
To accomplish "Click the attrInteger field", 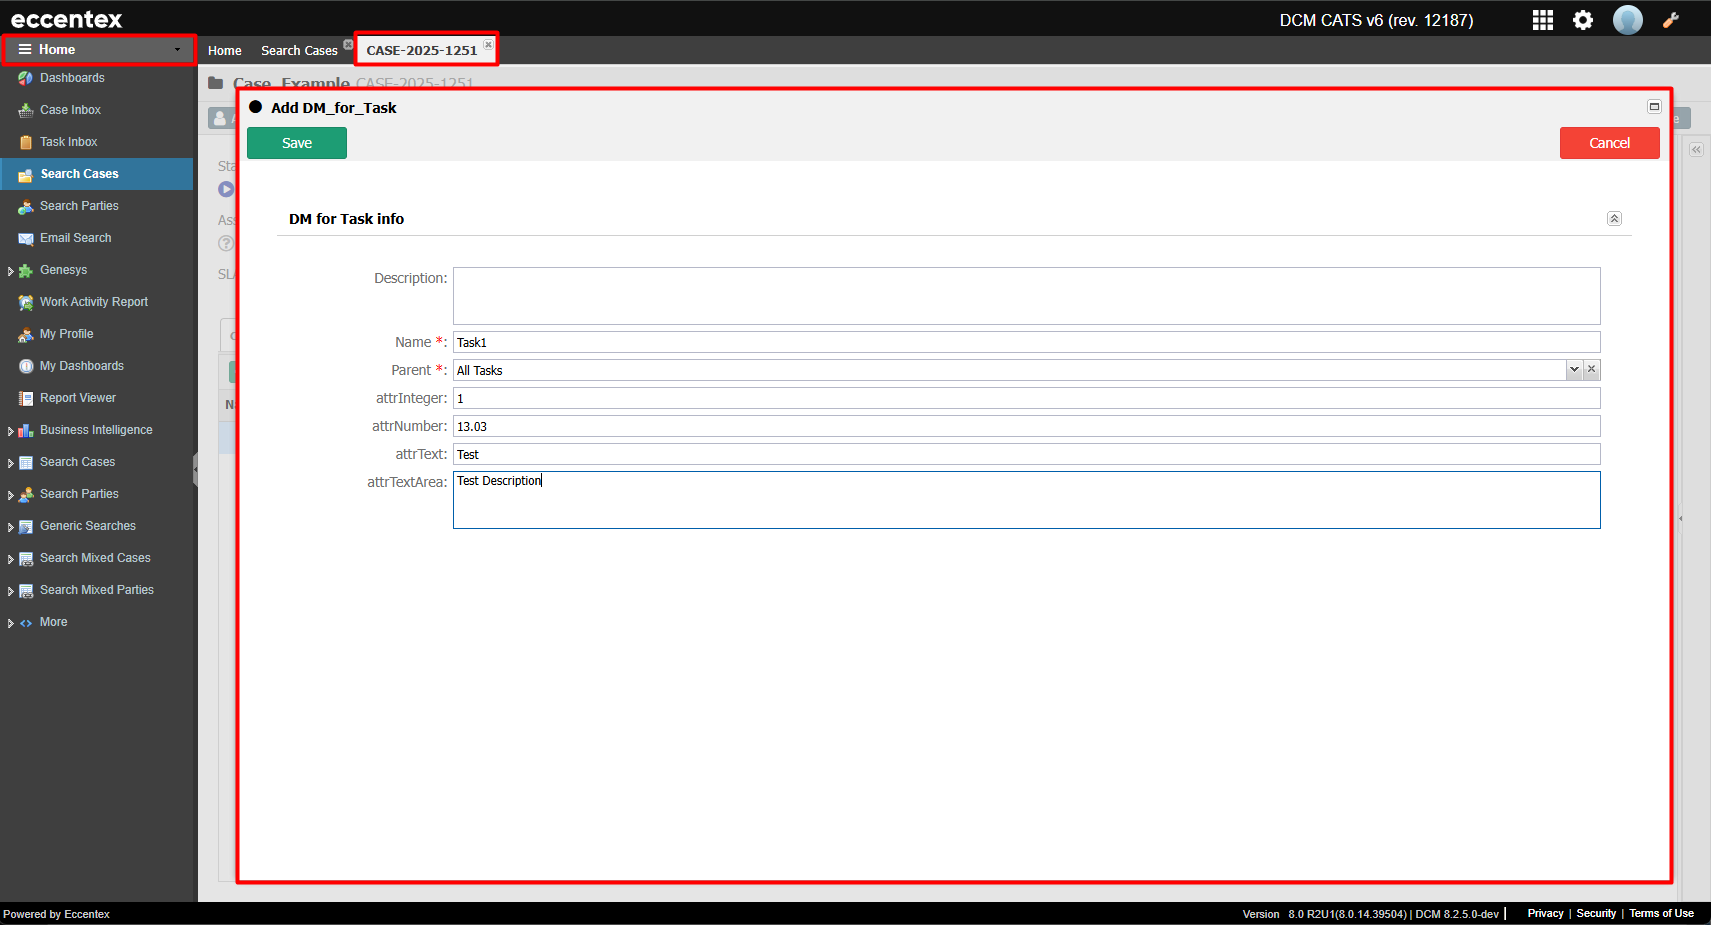I will (1026, 398).
